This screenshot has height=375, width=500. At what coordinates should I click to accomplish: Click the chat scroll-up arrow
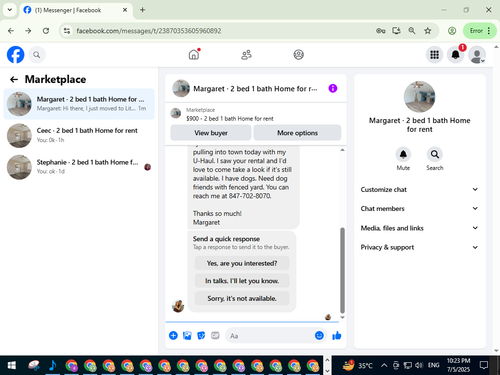pos(342,150)
